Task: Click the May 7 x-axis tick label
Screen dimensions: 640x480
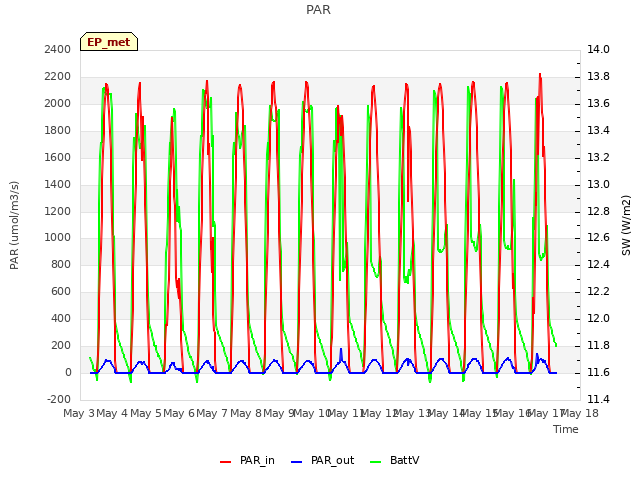Action: [212, 413]
